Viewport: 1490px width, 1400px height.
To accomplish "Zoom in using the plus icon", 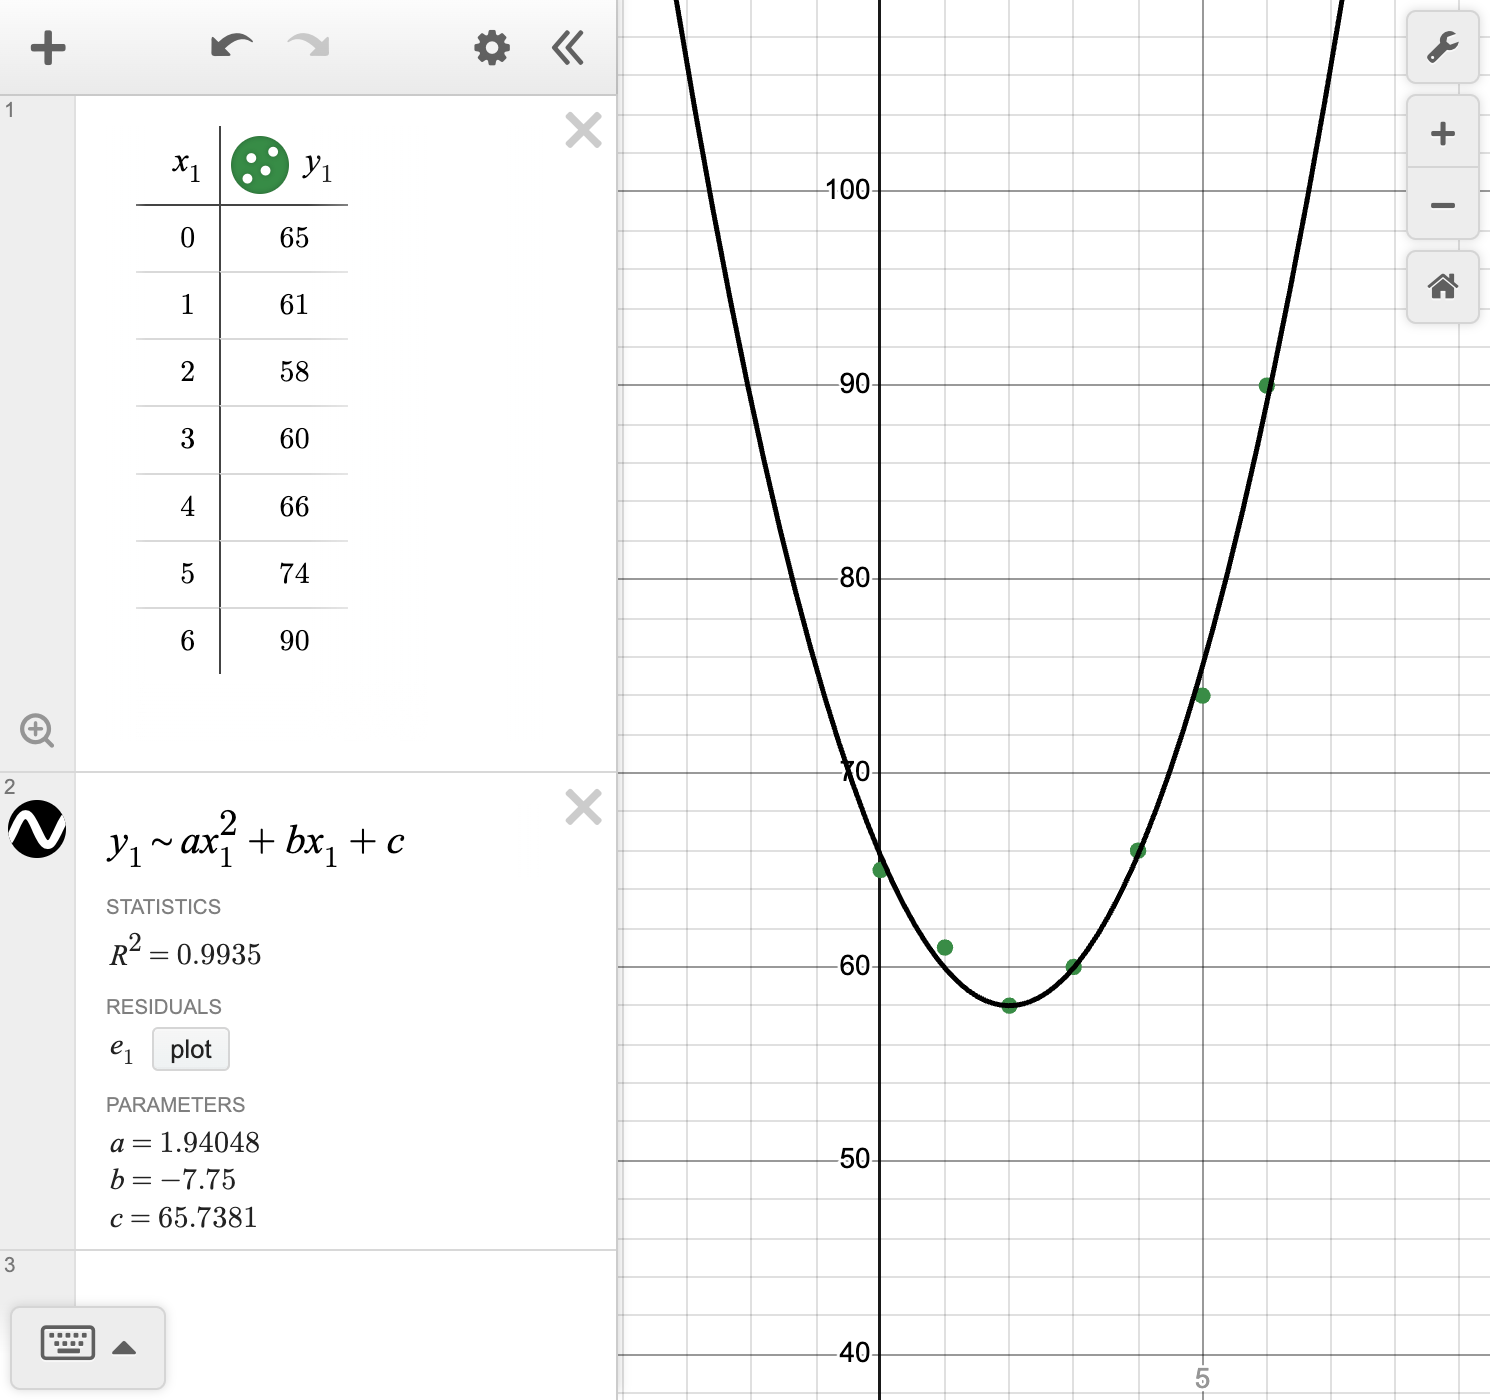I will click(x=1442, y=132).
